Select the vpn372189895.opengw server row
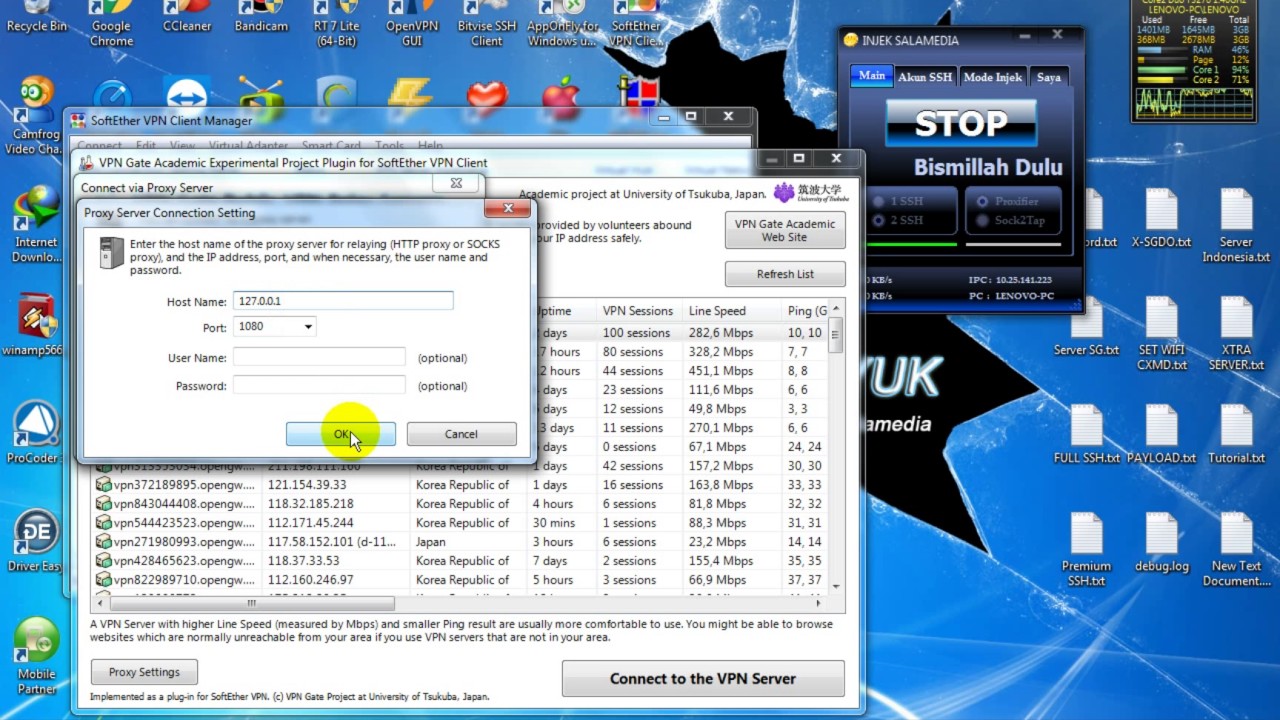Viewport: 1280px width, 720px height. pyautogui.click(x=461, y=485)
